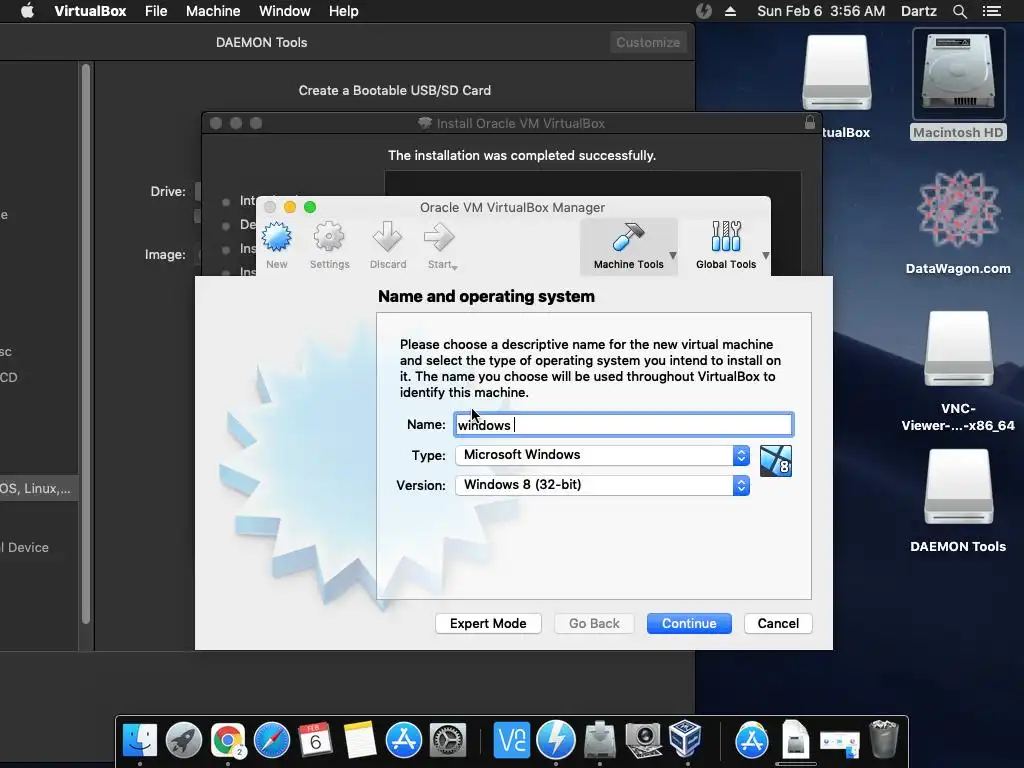Open Finder from the Dock
The width and height of the screenshot is (1024, 768).
pyautogui.click(x=140, y=741)
